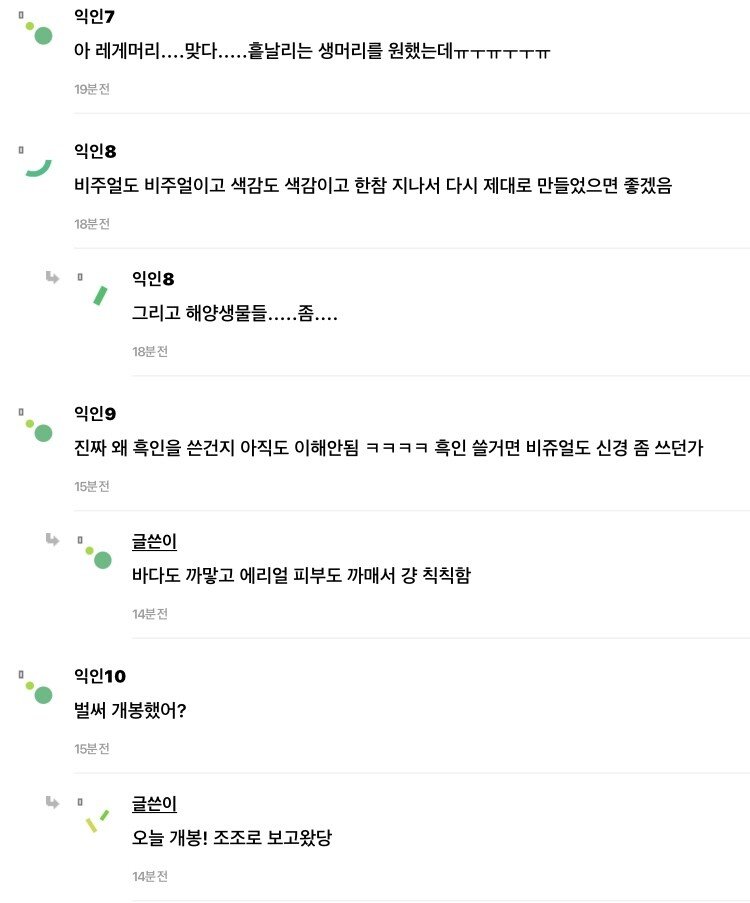Click avatar of 익인8's reply about 해양생물들
The width and height of the screenshot is (750, 903).
point(100,295)
